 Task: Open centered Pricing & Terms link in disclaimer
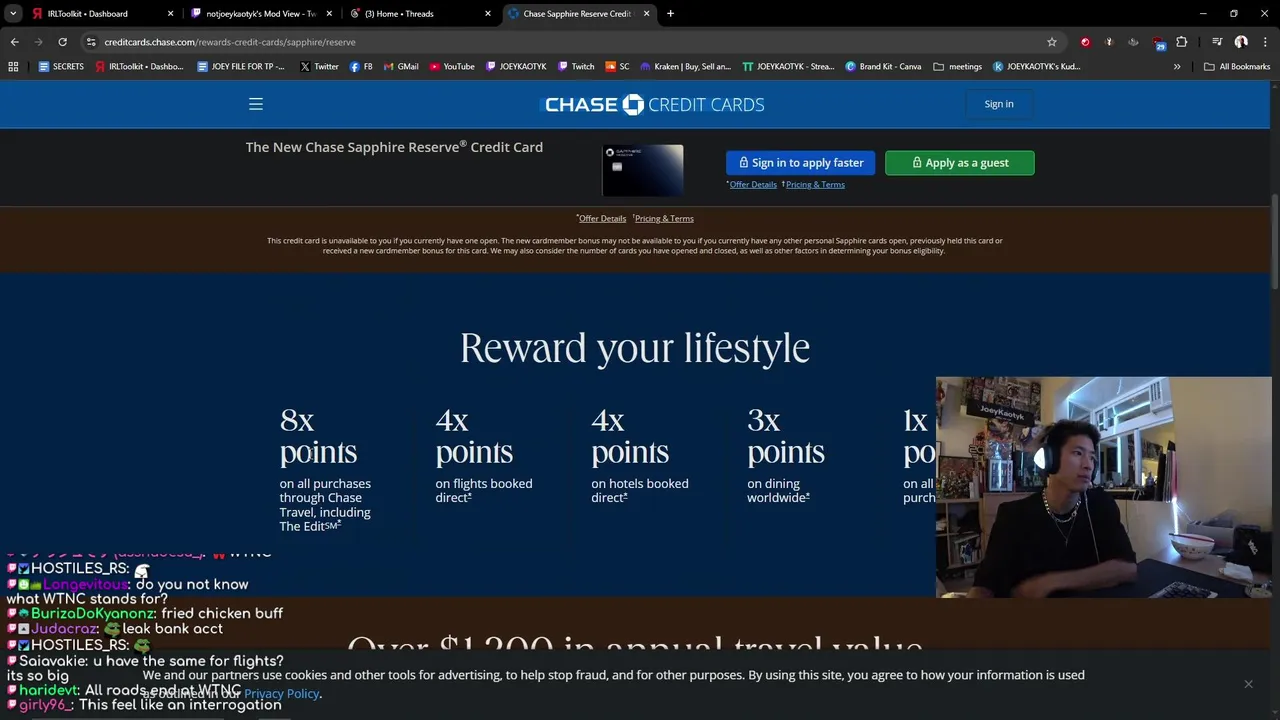[664, 219]
